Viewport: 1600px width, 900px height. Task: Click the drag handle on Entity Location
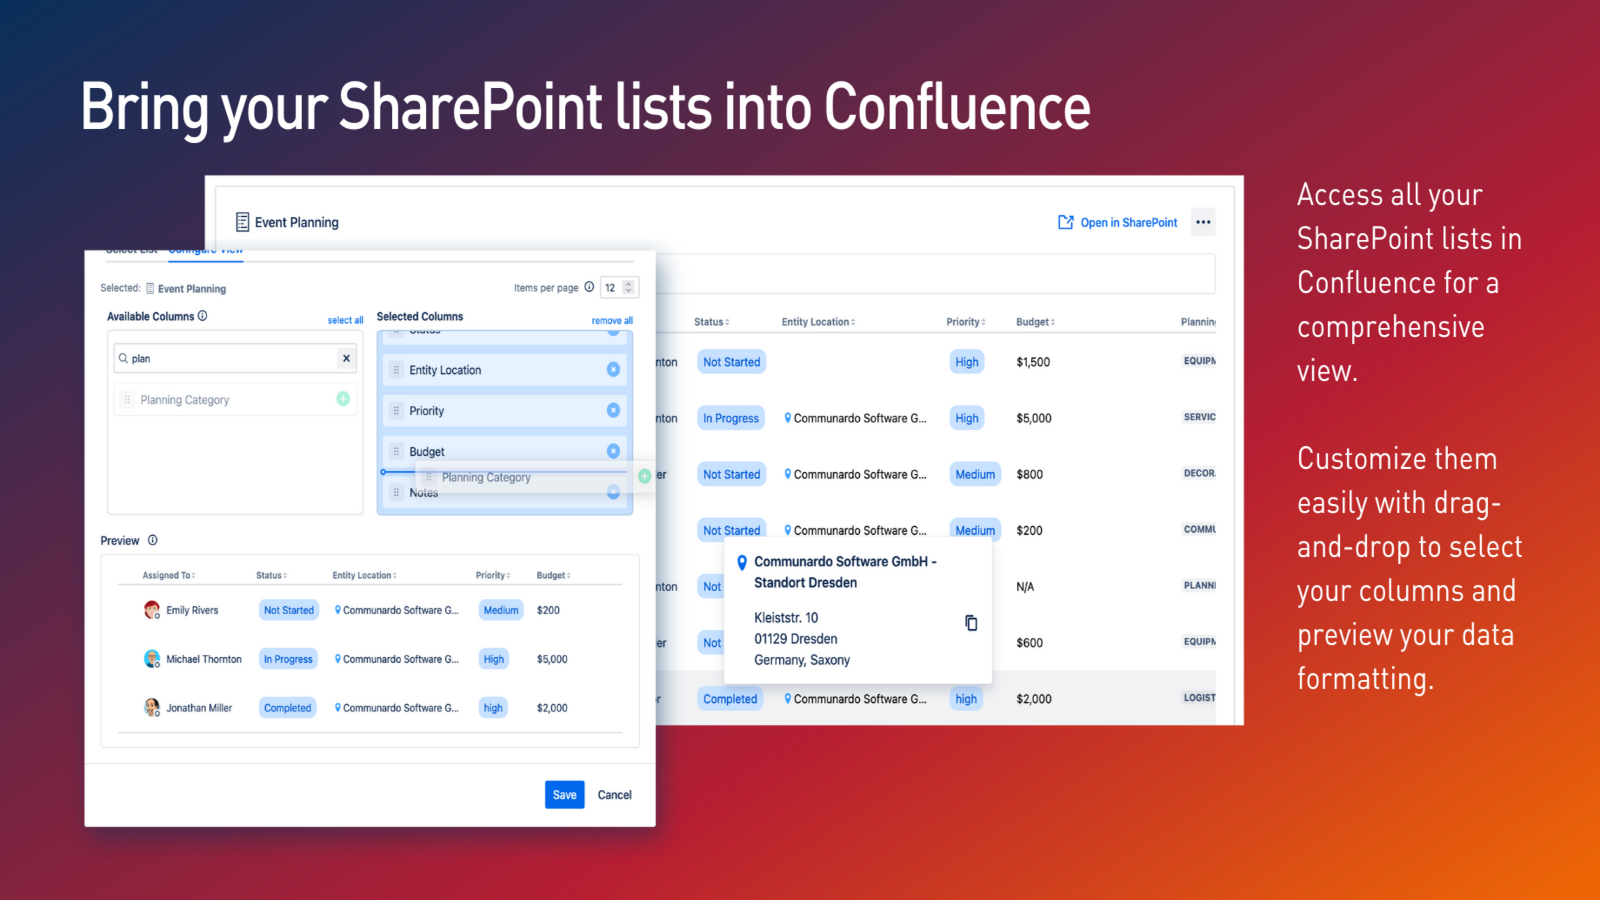pos(396,370)
